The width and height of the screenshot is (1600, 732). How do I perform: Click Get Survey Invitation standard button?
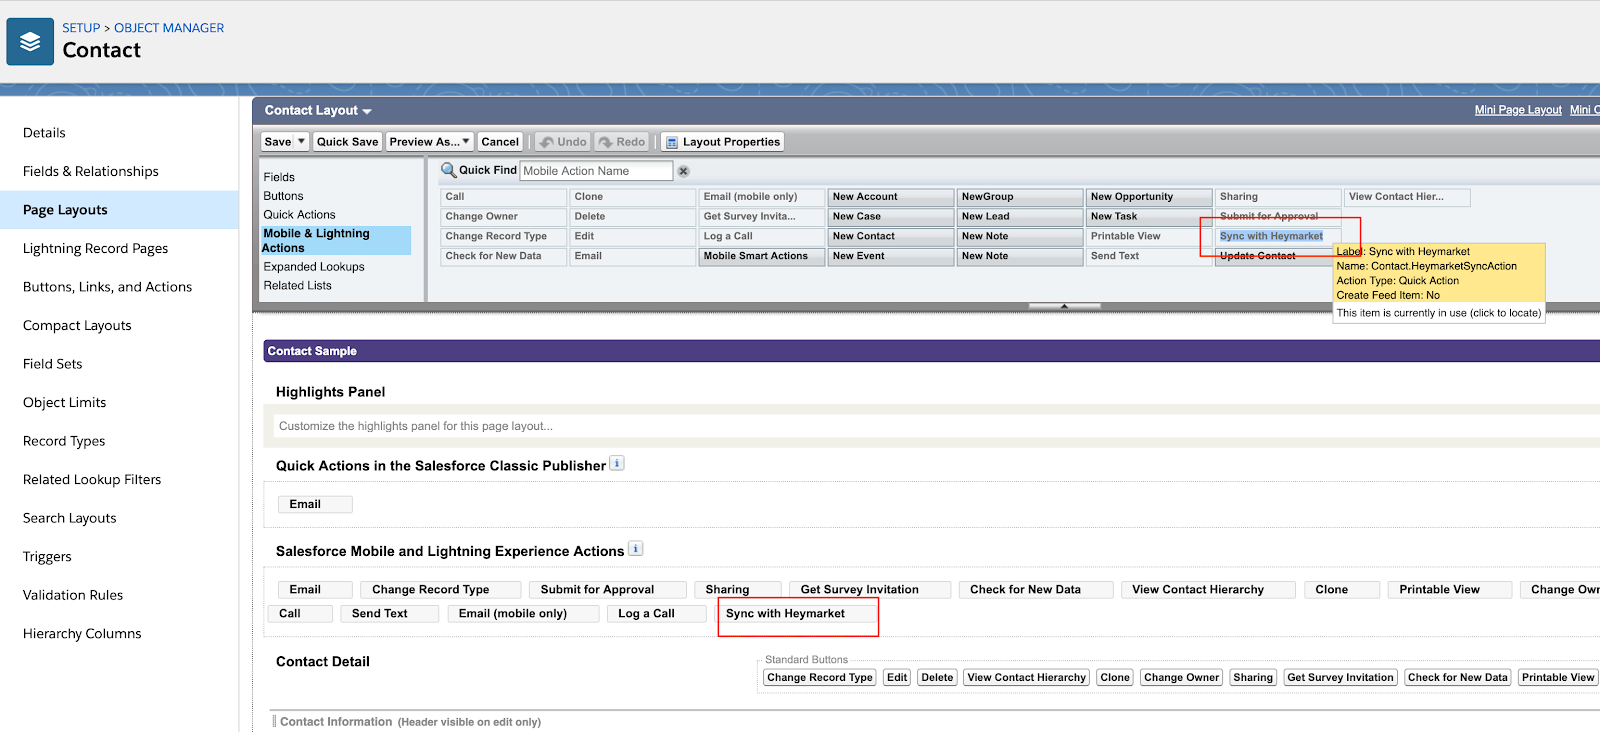pos(1340,678)
